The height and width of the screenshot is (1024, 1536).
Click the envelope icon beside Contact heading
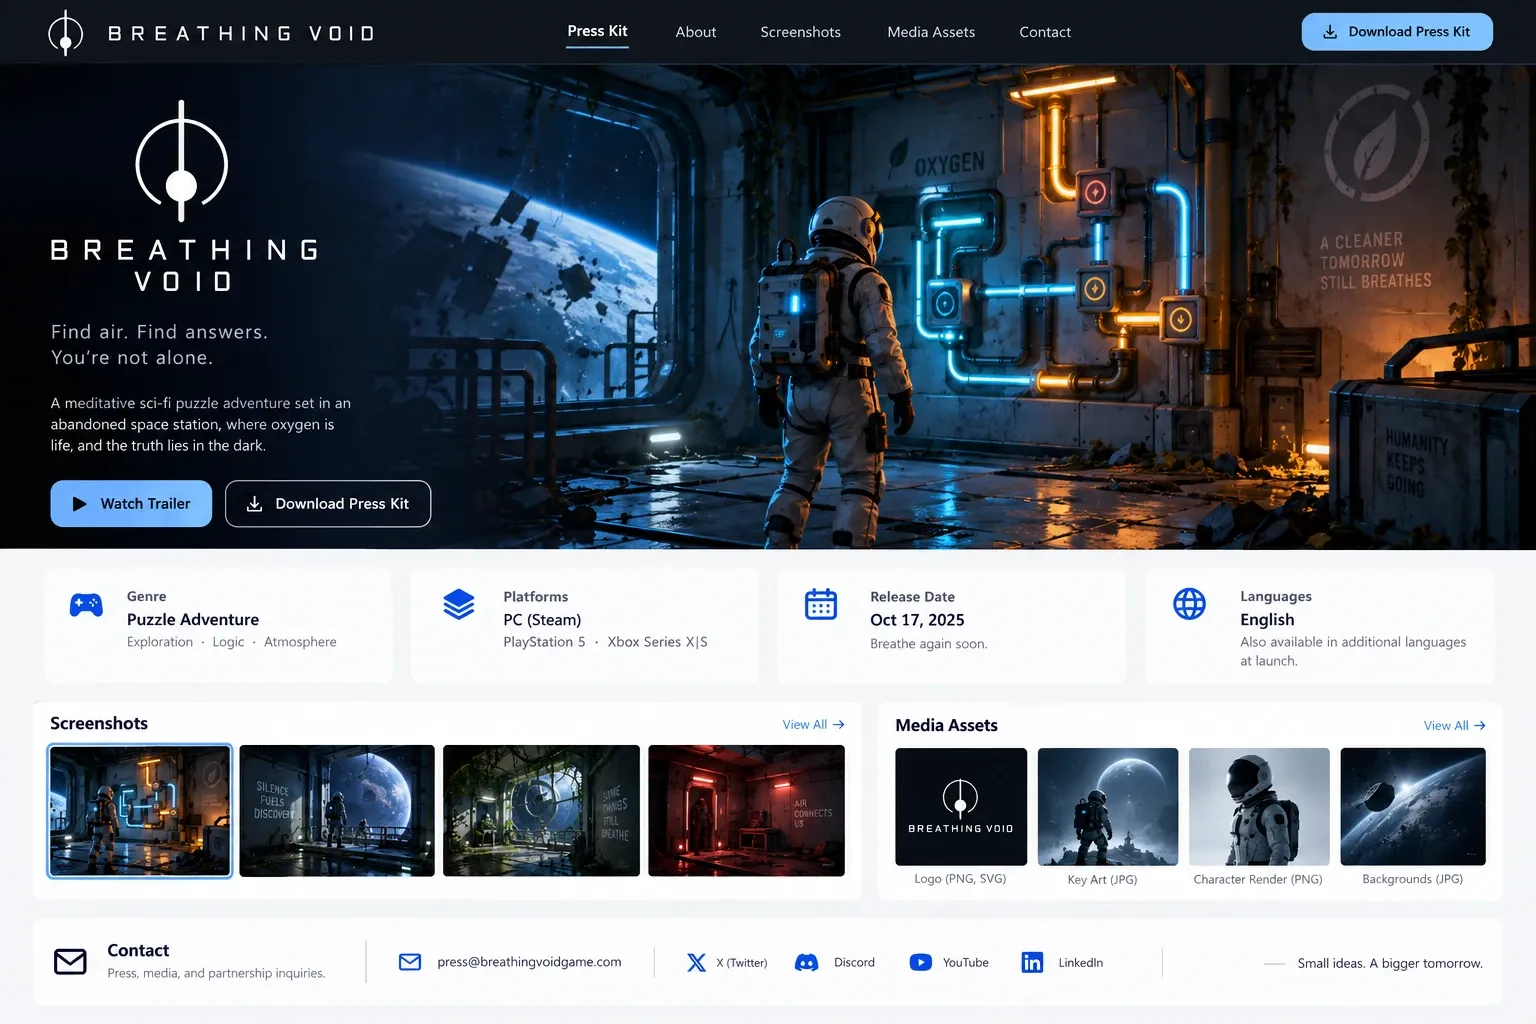tap(70, 961)
